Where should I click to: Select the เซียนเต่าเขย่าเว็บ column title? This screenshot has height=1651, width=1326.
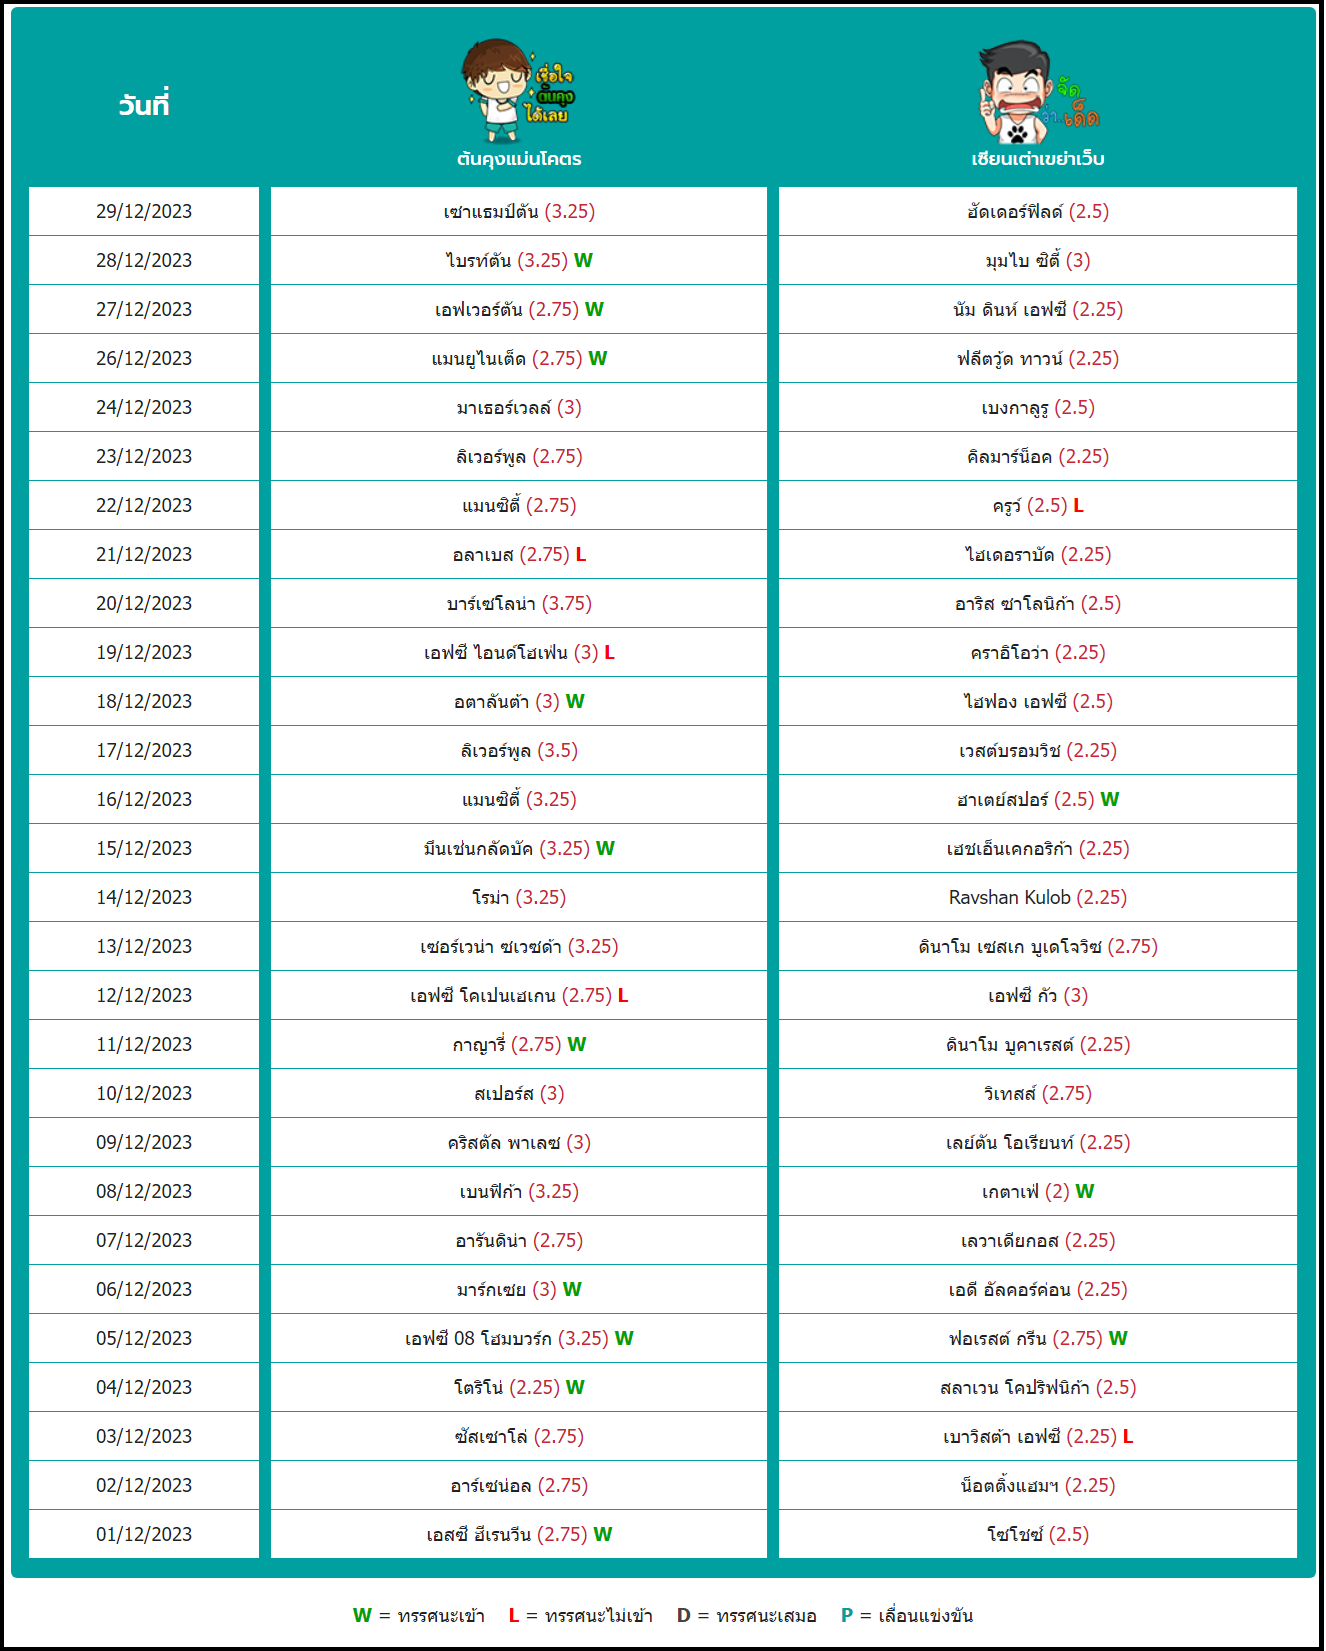point(1038,159)
